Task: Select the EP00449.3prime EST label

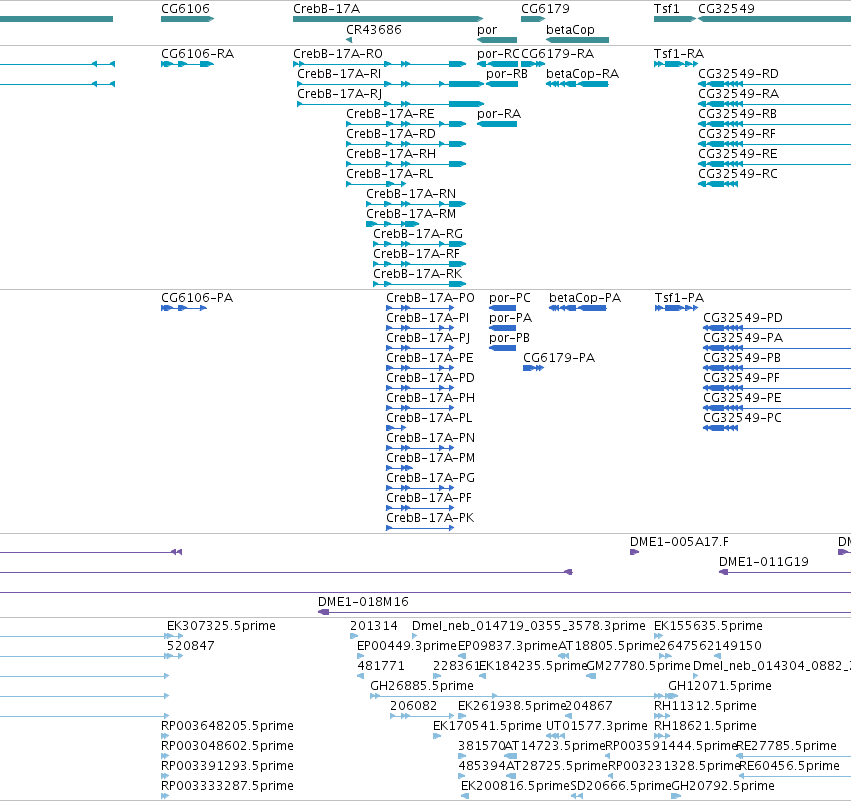Action: coord(407,646)
